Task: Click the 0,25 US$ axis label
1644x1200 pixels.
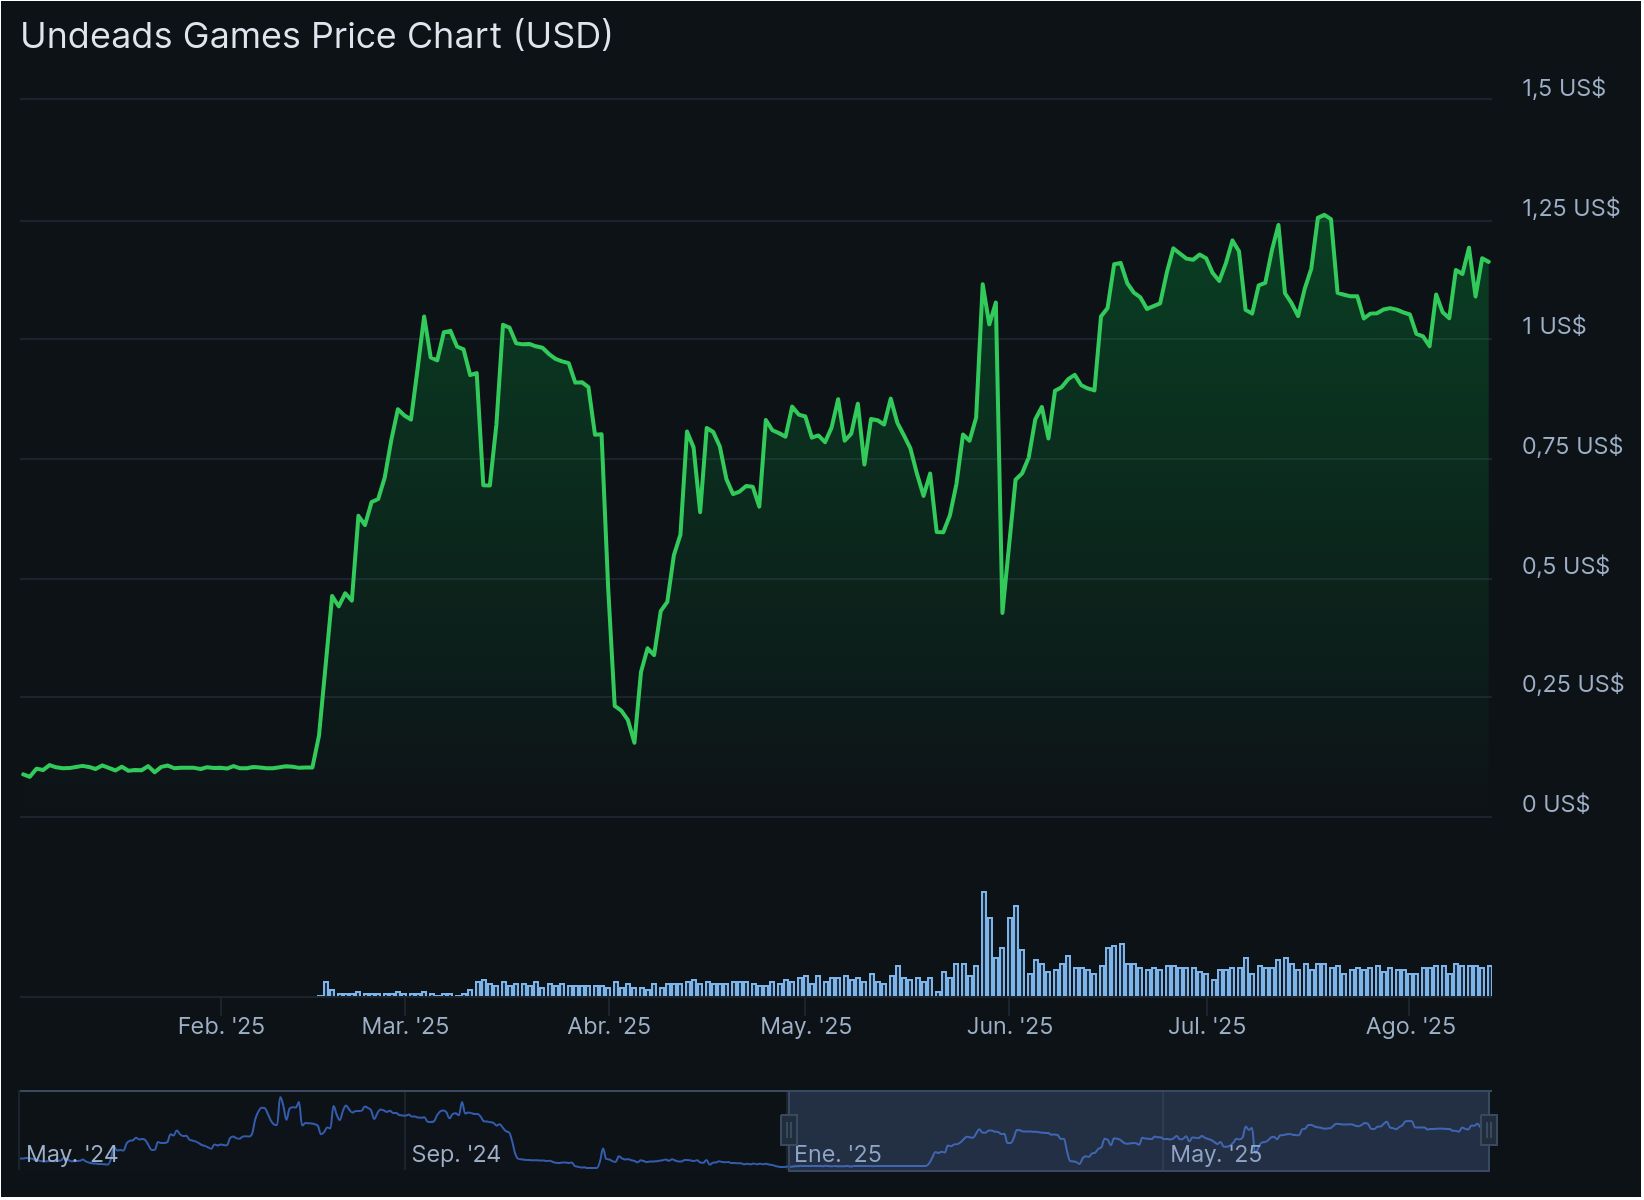Action: click(1573, 683)
